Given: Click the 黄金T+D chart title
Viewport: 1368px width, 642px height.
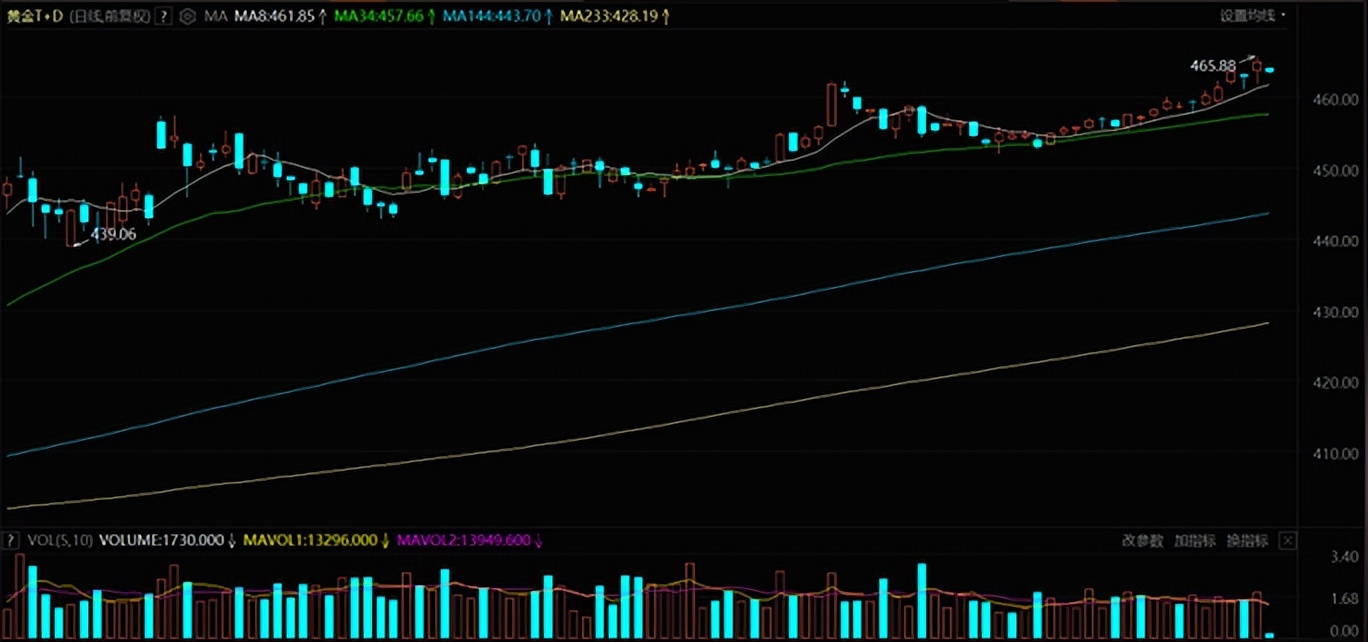Looking at the screenshot, I should point(34,16).
